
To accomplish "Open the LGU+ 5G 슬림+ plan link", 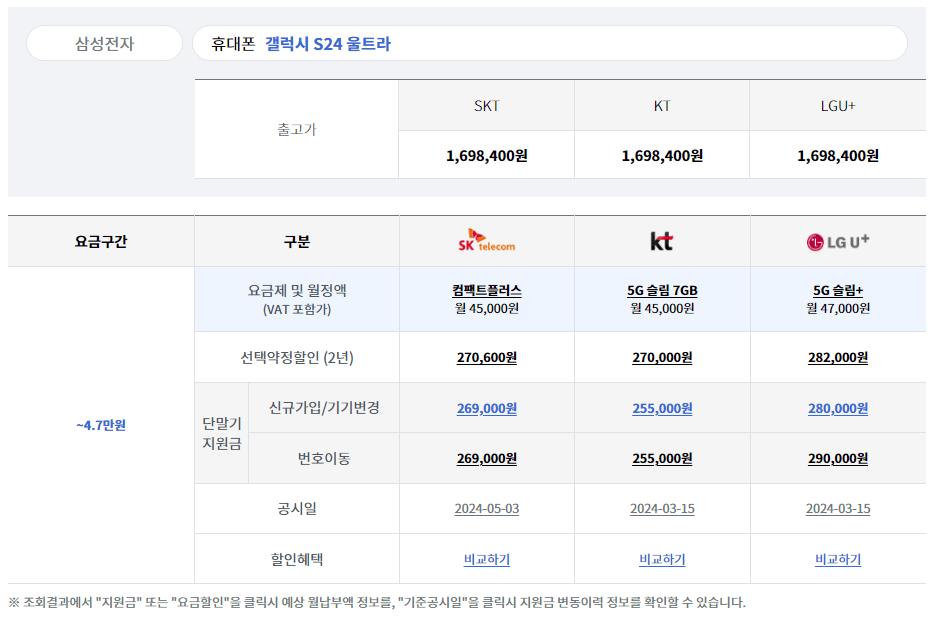I will click(x=837, y=291).
